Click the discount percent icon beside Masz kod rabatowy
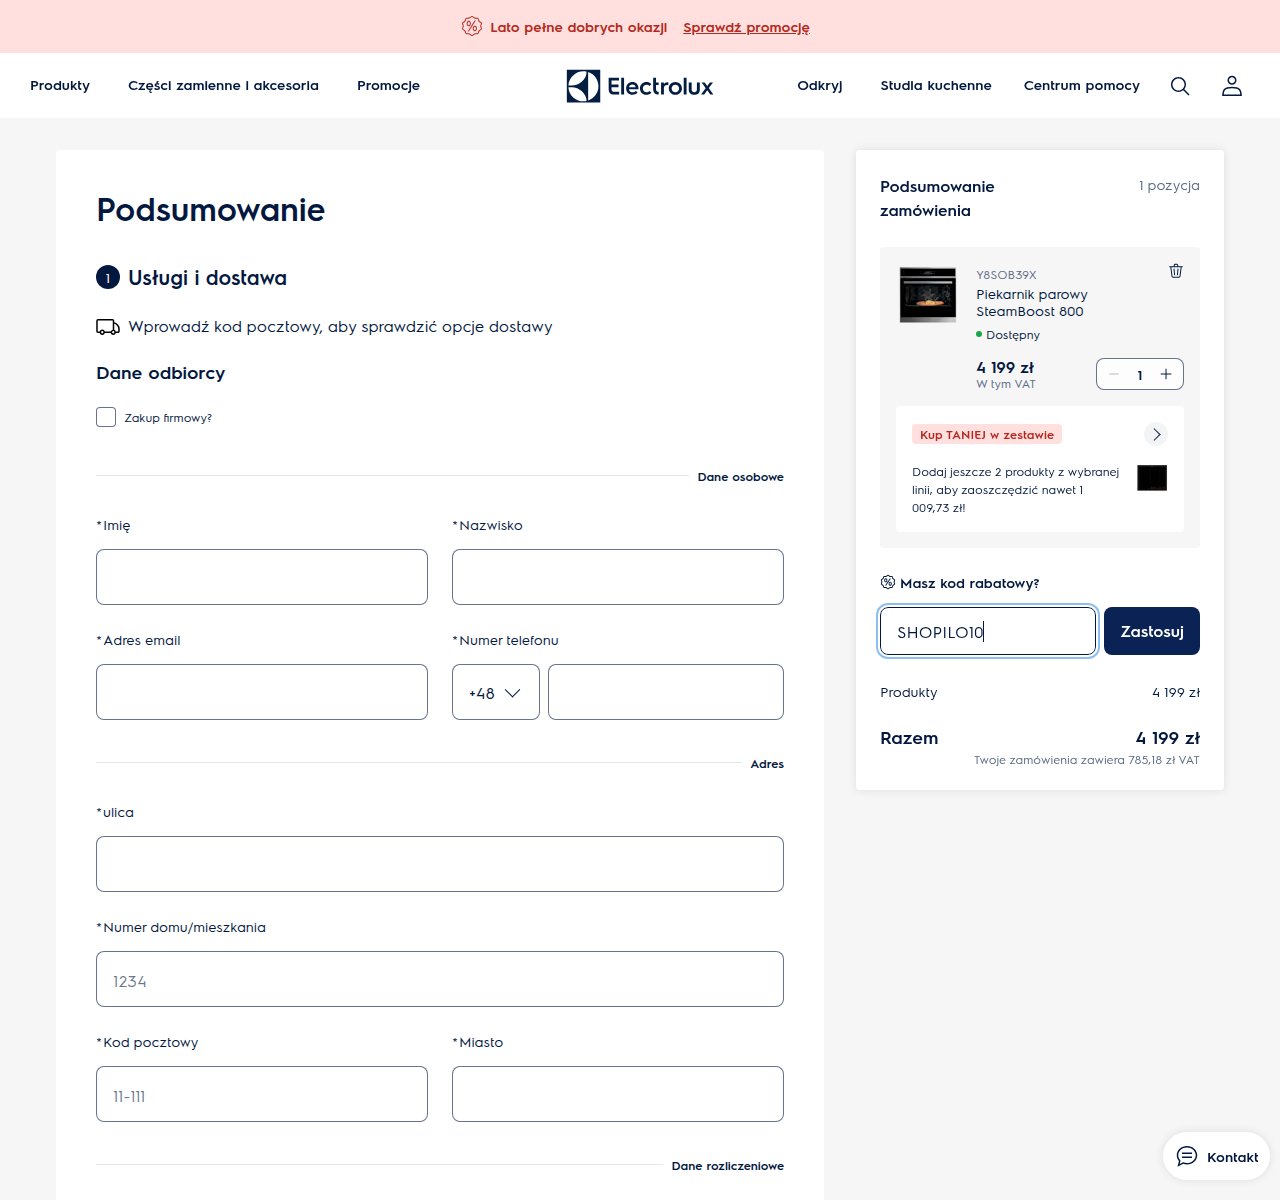Screen dimensions: 1280x1200 pyautogui.click(x=888, y=582)
